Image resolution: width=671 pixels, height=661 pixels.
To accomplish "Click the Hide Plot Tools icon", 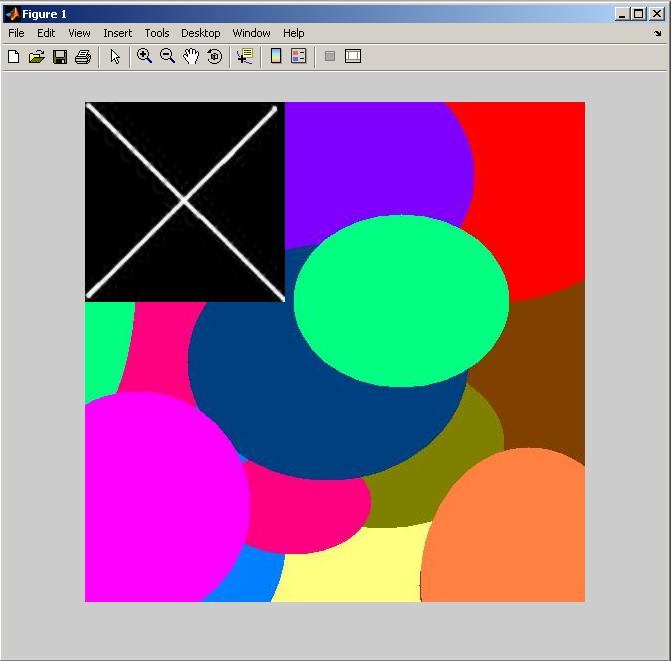I will point(330,57).
